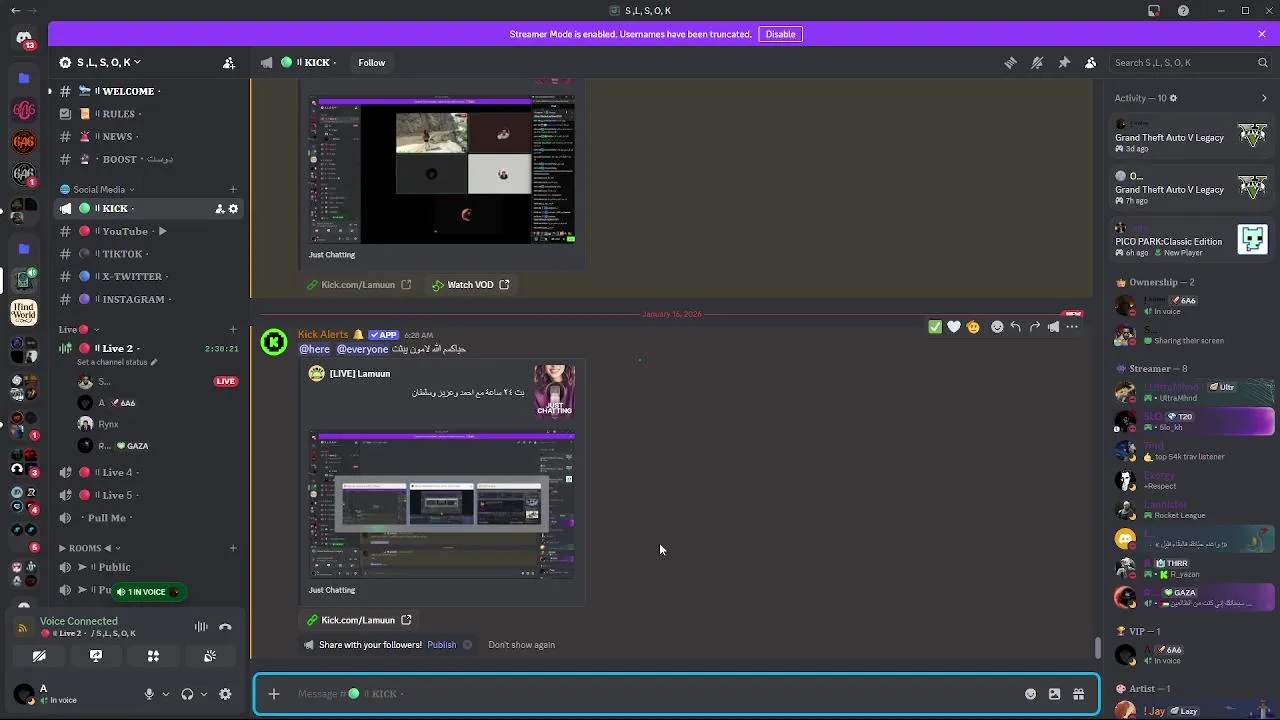This screenshot has width=1280, height=720.
Task: Reply to the Kick Alerts message
Action: click(x=1016, y=327)
